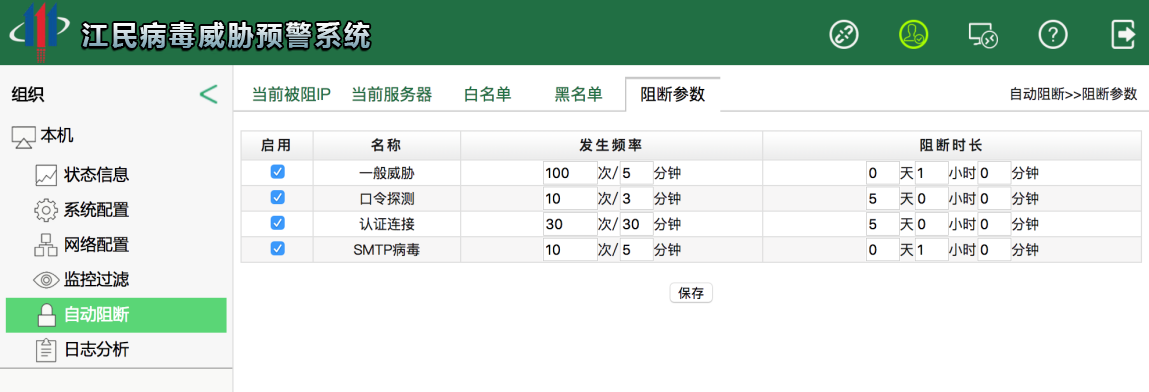Image resolution: width=1149 pixels, height=392 pixels.
Task: Toggle the 认证连接 enable checkbox
Action: pyautogui.click(x=277, y=223)
